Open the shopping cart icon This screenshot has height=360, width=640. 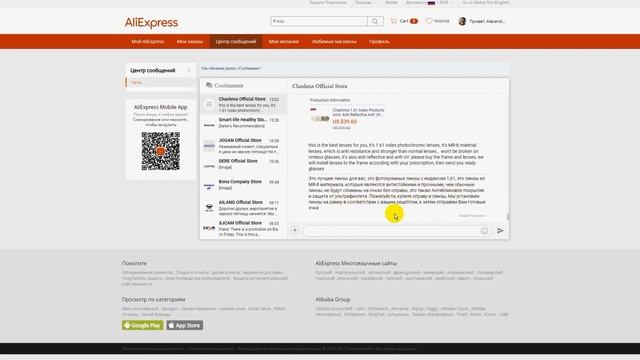click(x=393, y=21)
